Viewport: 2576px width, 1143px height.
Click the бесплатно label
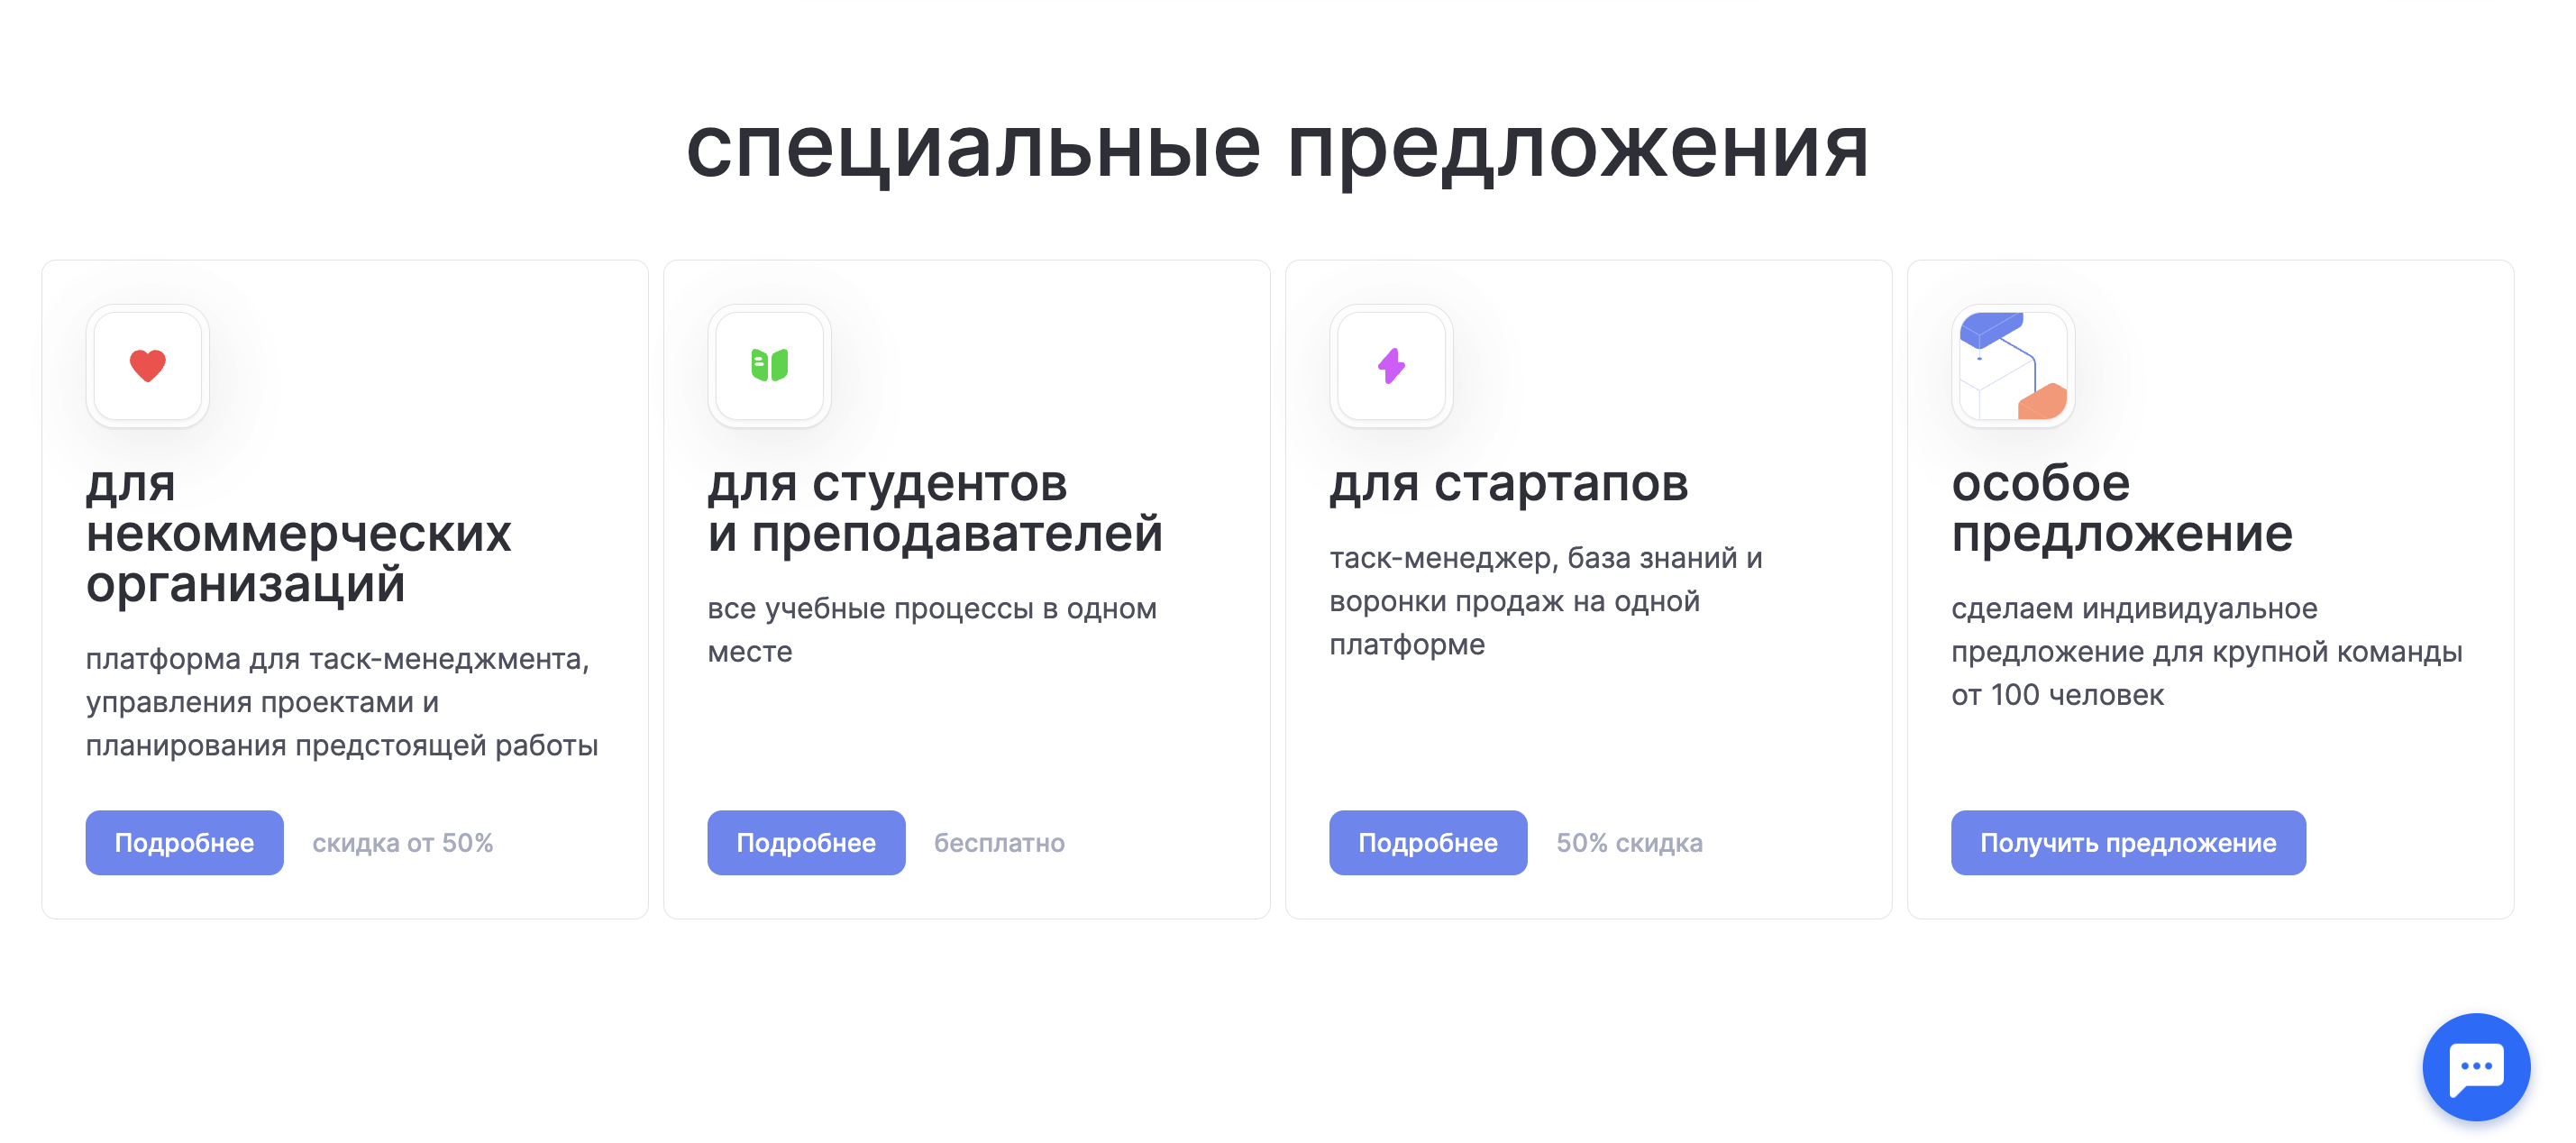click(1000, 843)
